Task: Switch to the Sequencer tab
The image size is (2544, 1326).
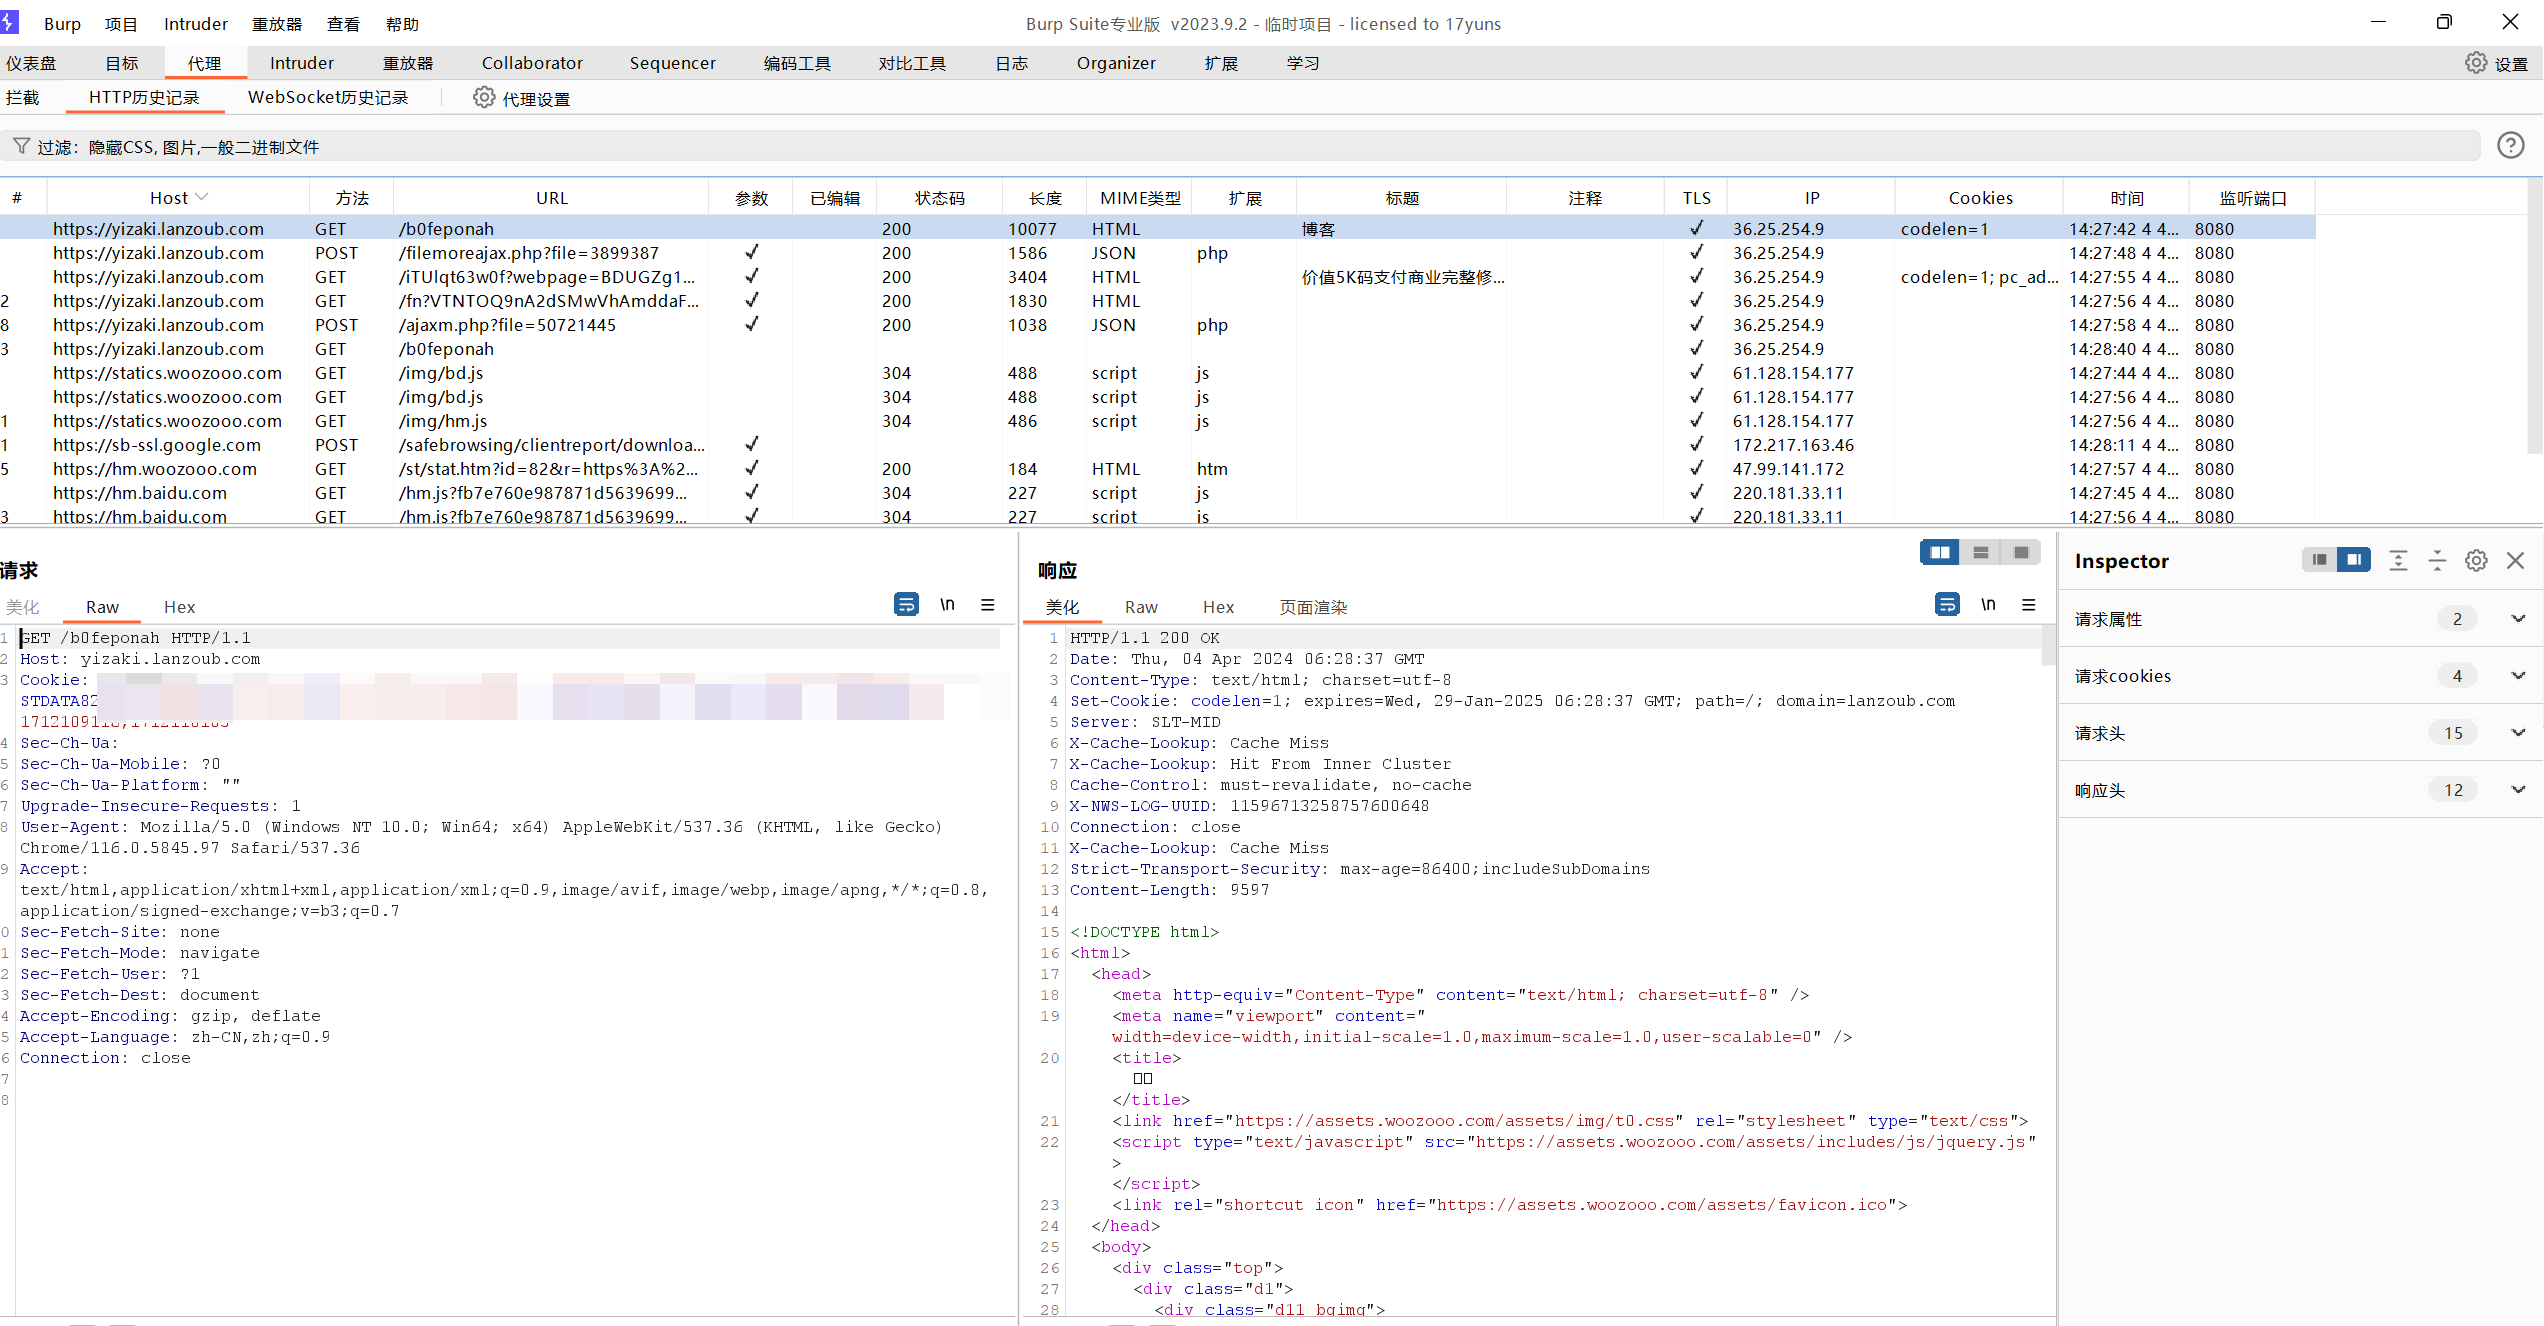Action: click(x=673, y=63)
